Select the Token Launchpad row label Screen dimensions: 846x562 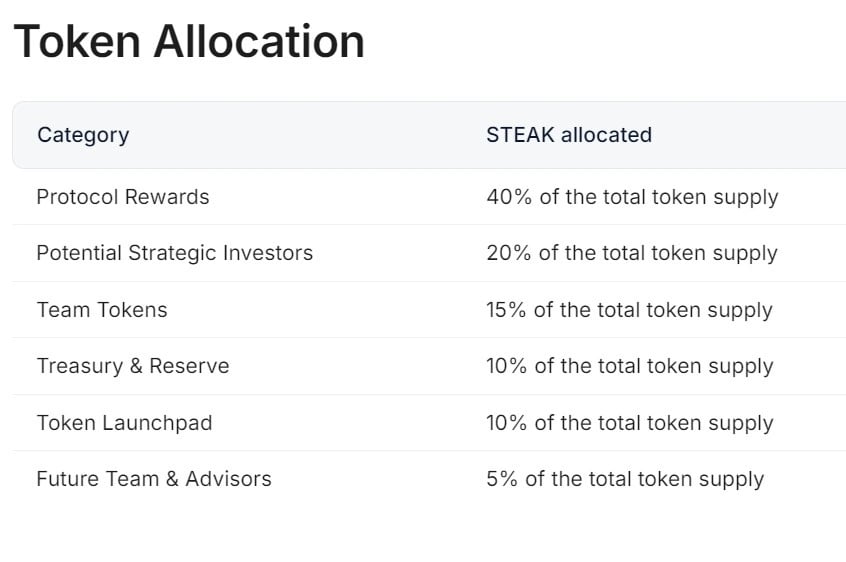pyautogui.click(x=124, y=423)
